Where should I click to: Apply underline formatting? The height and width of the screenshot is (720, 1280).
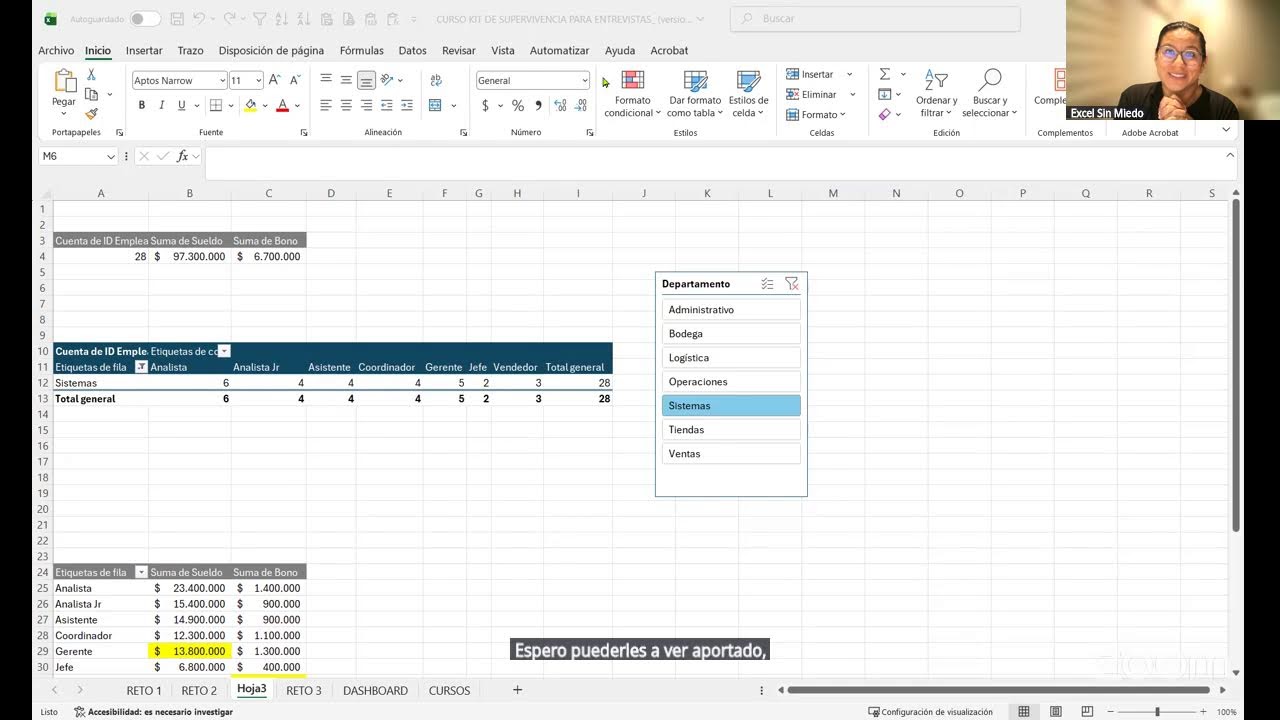[x=181, y=105]
